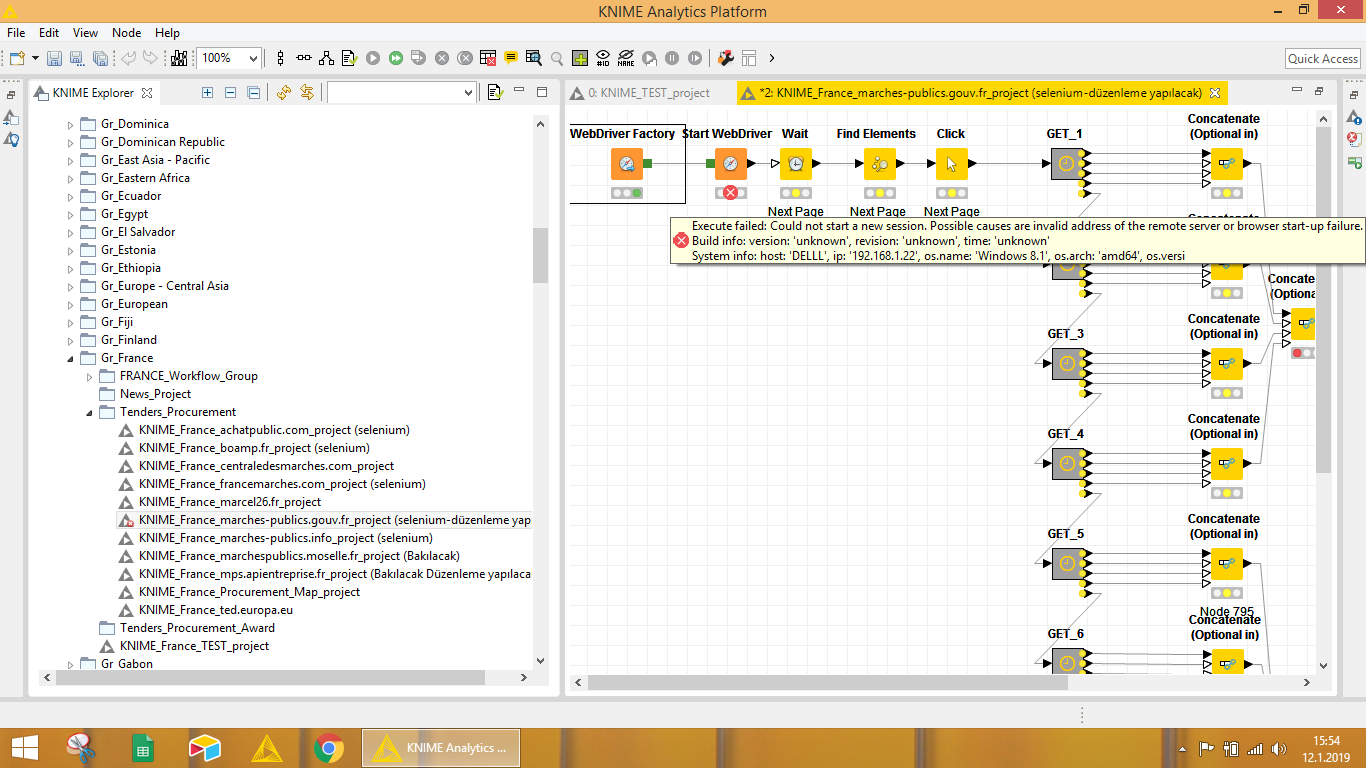
Task: Collapse the Tenders_Procurement folder
Action: (90, 413)
